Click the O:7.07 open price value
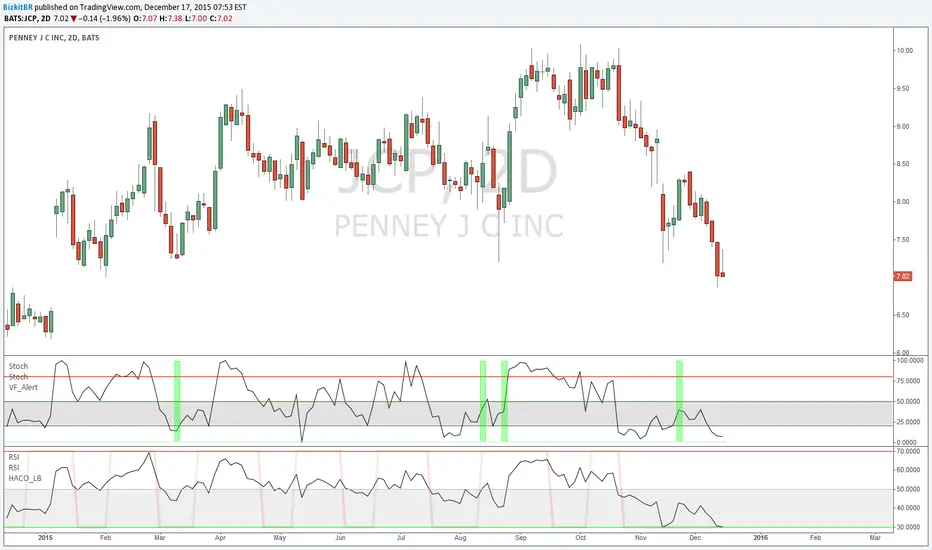Screen dimensions: 932x550 (145, 18)
